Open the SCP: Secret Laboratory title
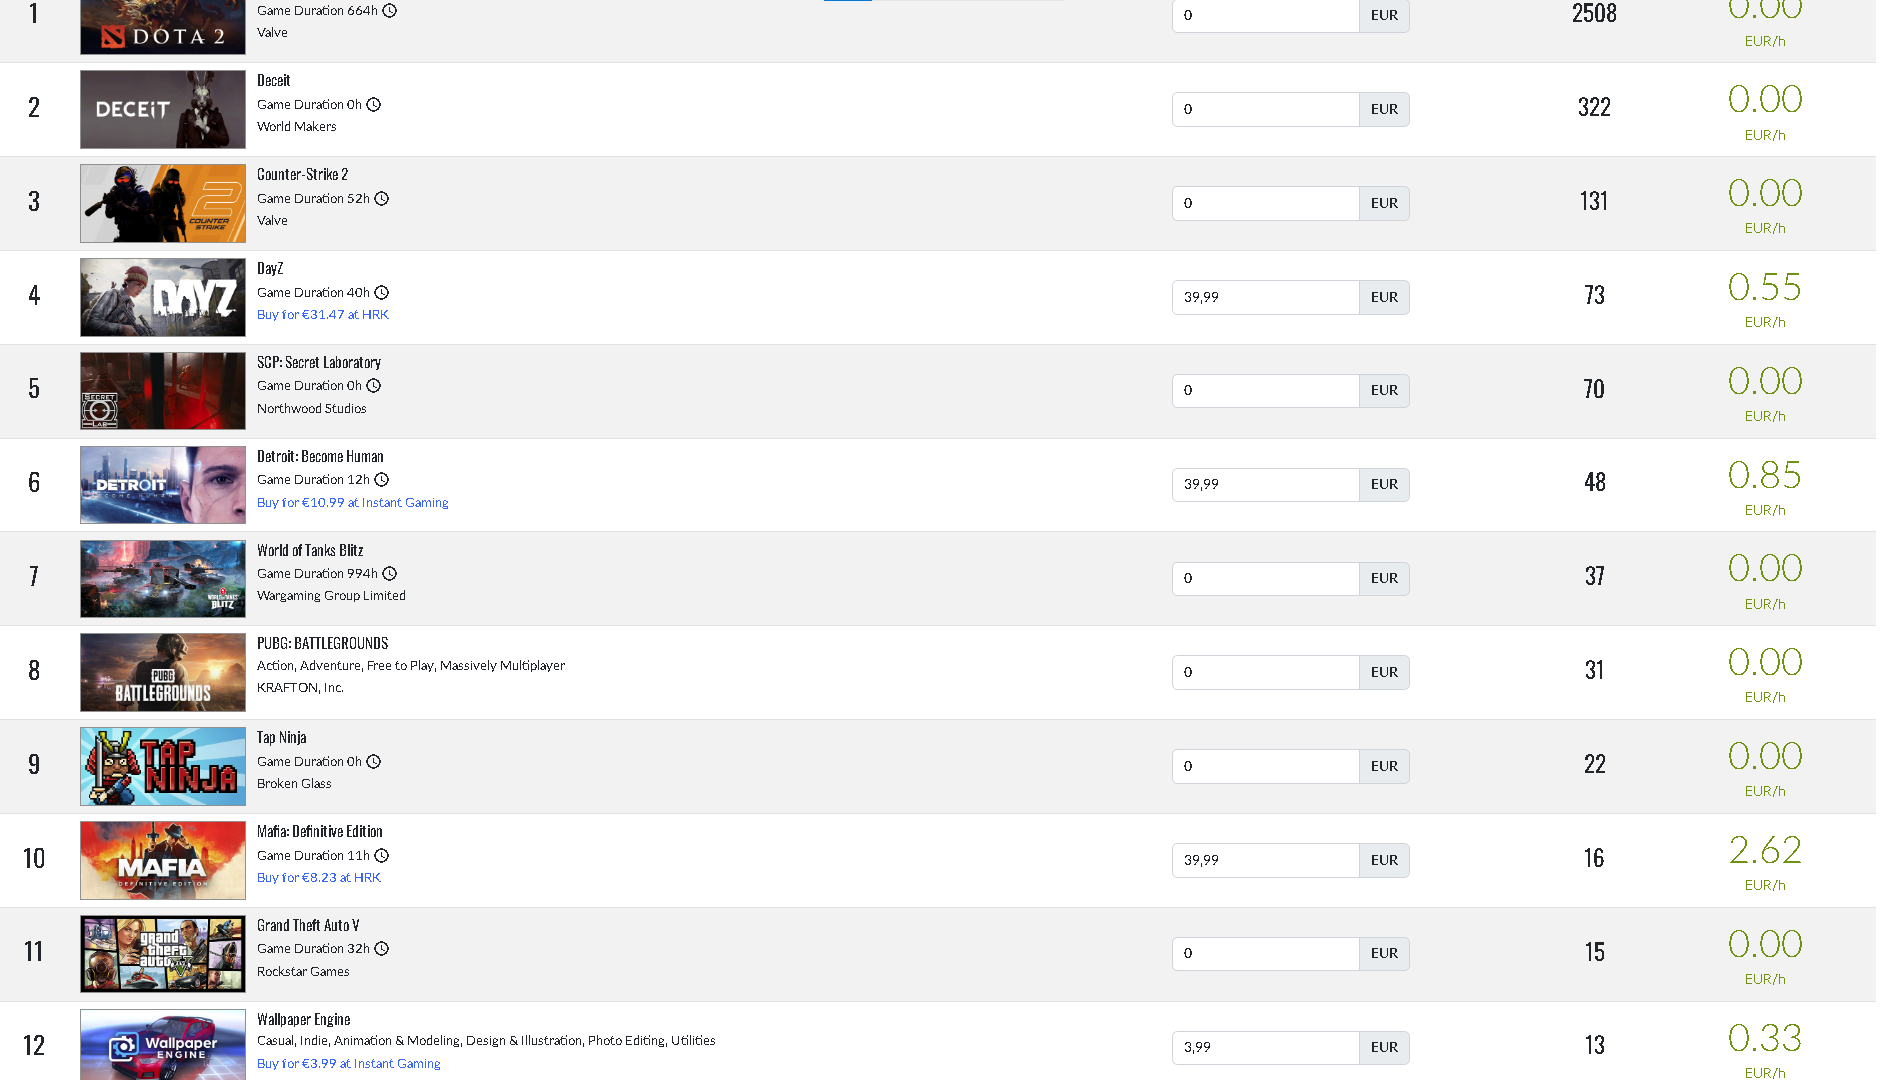1885x1080 pixels. pos(319,363)
